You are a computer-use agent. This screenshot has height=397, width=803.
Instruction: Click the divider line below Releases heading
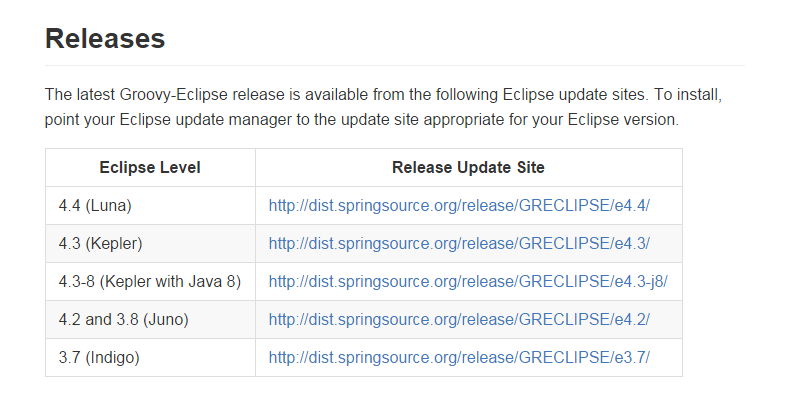tap(394, 66)
